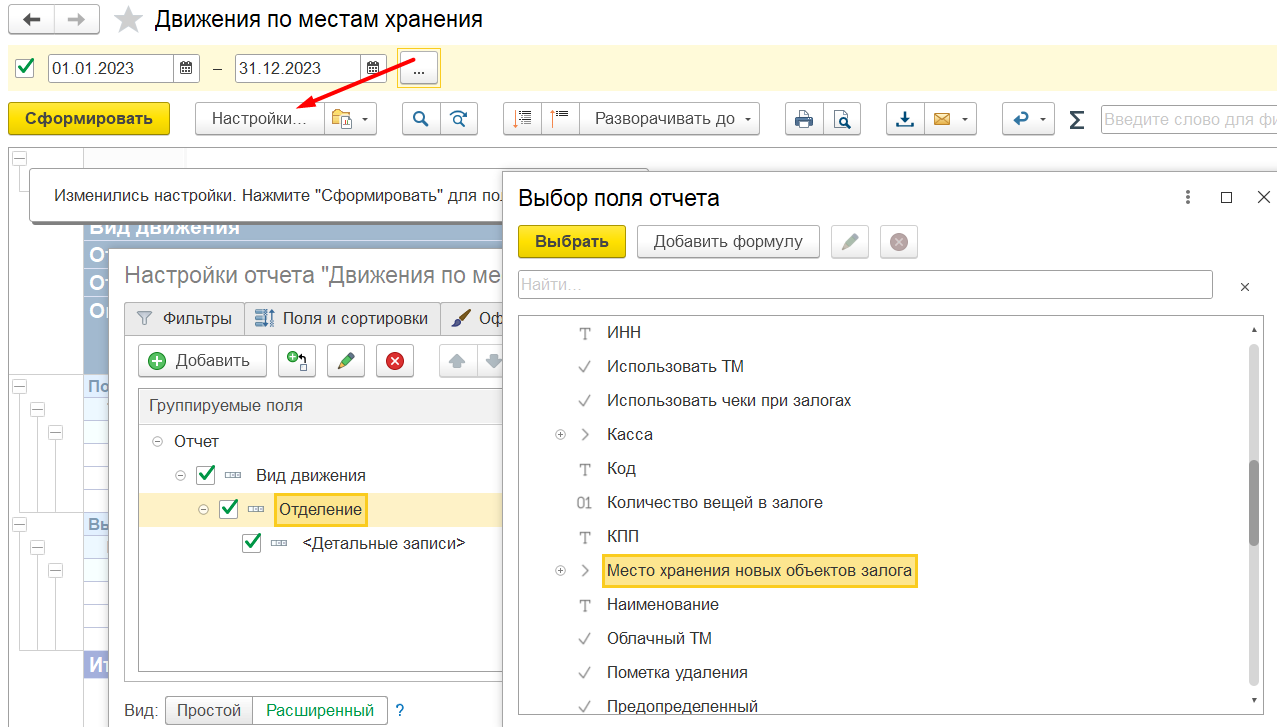Open print preview icon

(842, 119)
